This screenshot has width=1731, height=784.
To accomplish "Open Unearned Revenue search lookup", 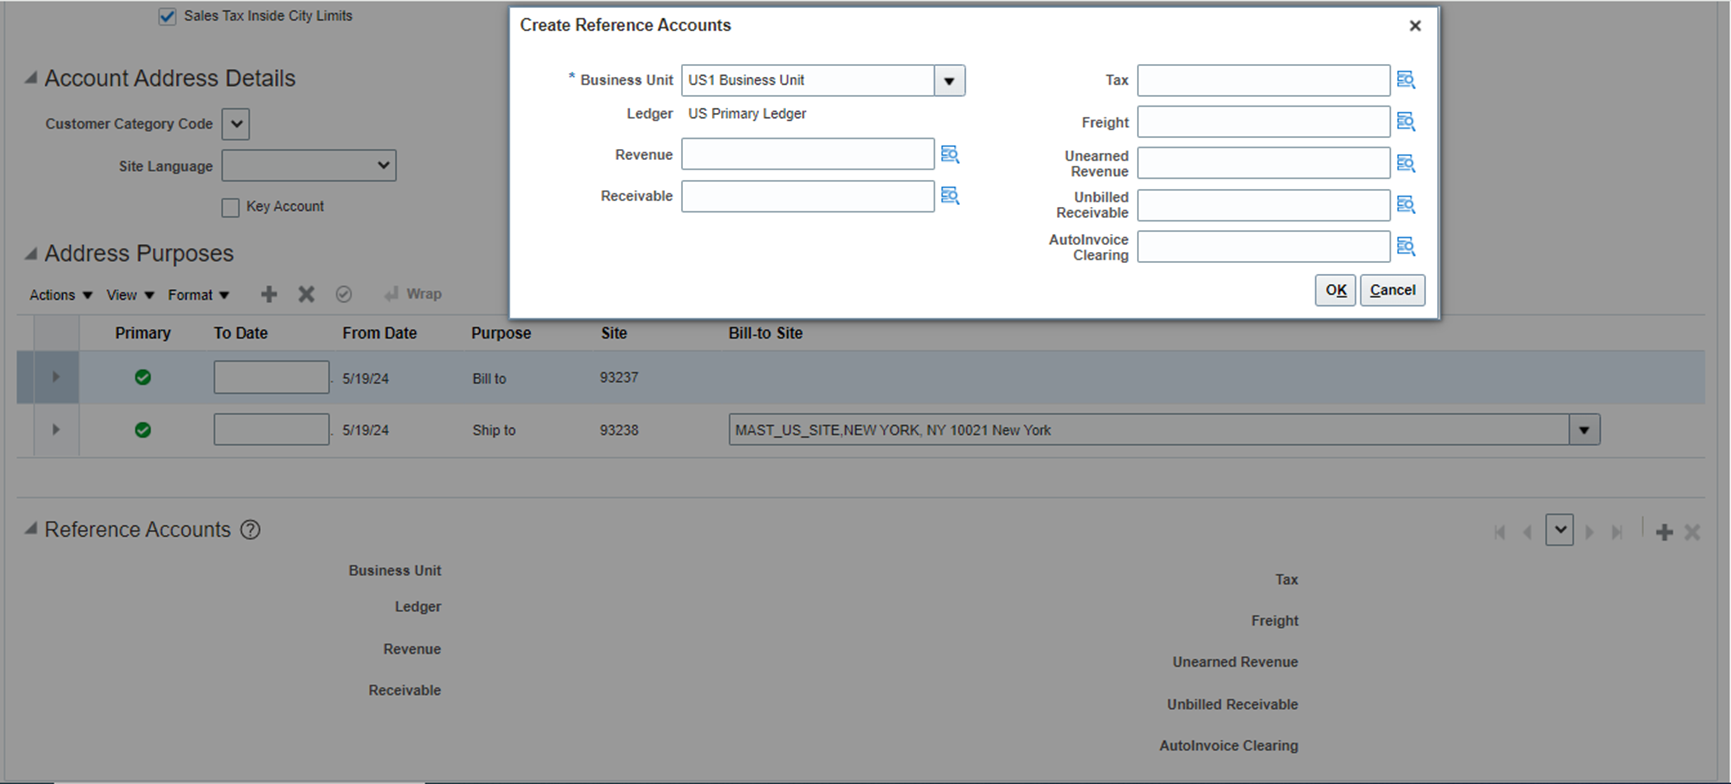I will tap(1406, 163).
